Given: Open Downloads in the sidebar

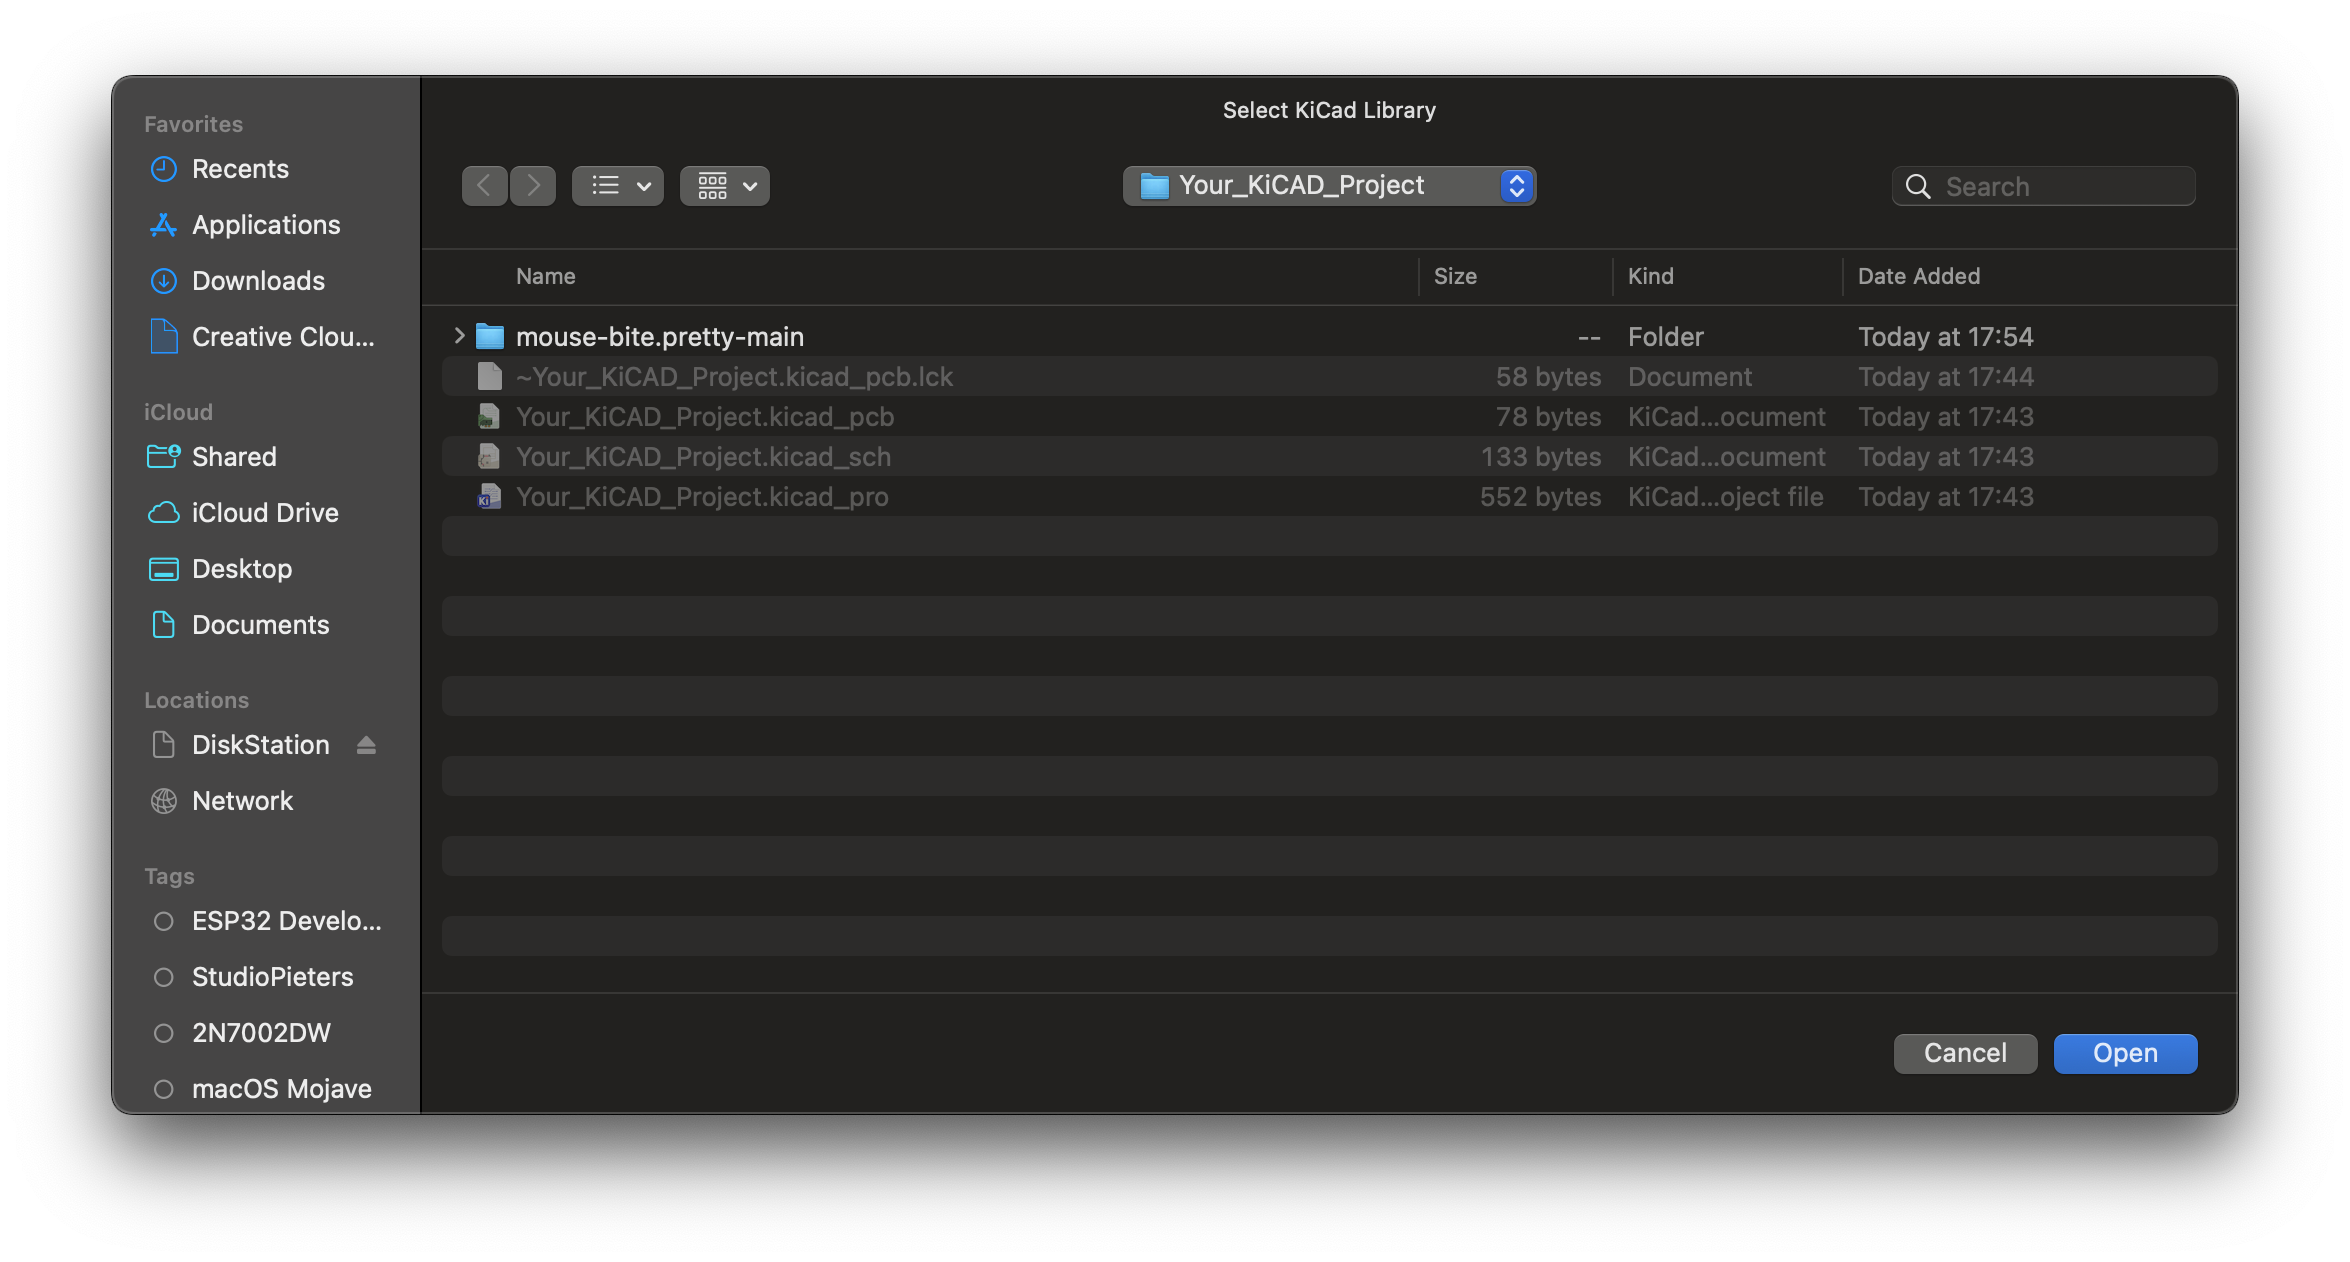Looking at the screenshot, I should click(258, 281).
